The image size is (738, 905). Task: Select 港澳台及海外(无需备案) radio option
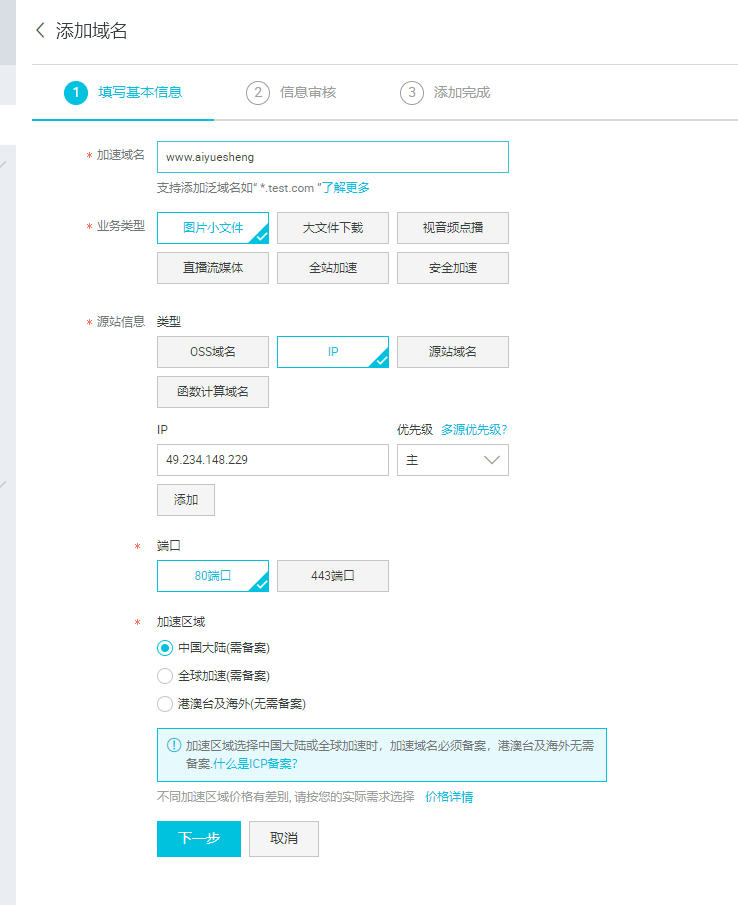[166, 704]
